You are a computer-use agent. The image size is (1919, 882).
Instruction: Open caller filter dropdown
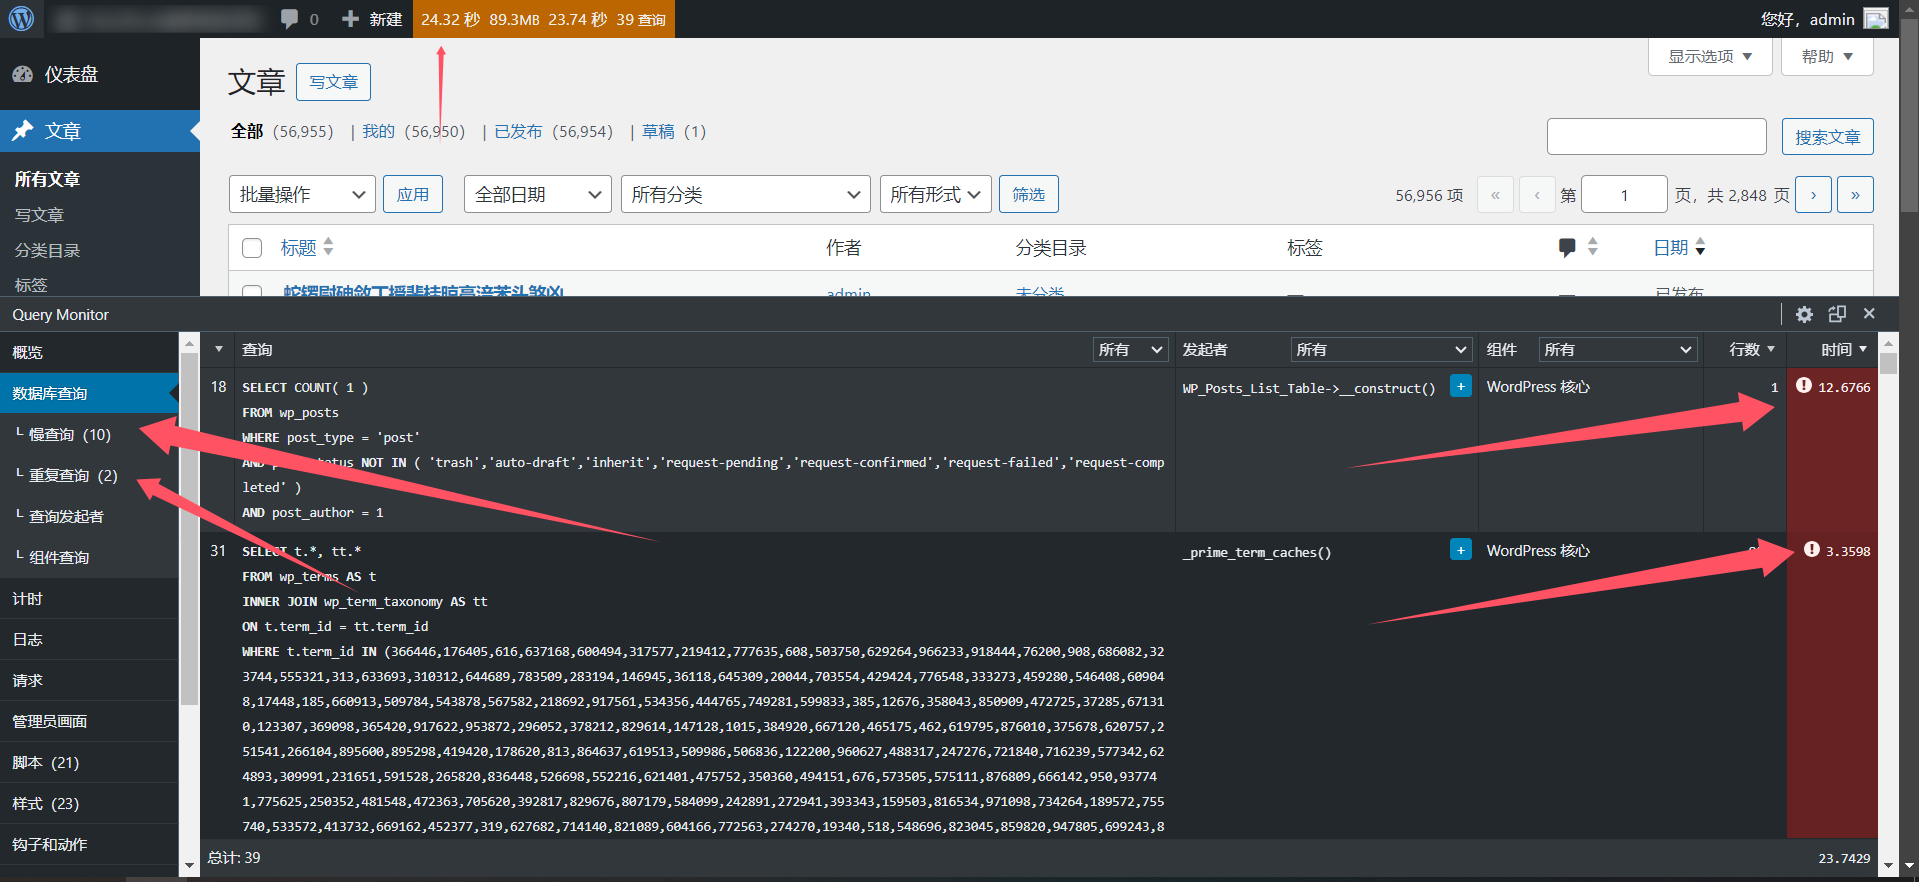(1381, 349)
